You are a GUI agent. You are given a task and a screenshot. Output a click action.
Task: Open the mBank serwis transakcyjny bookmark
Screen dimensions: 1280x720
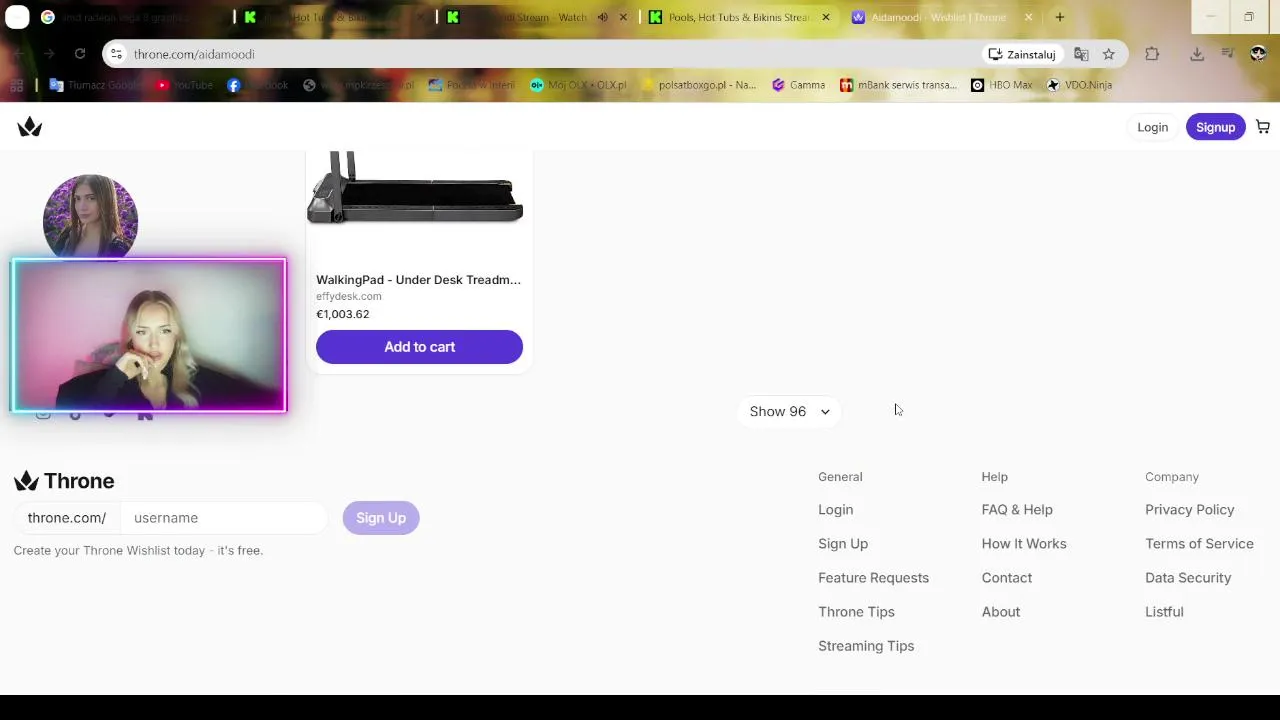(x=898, y=85)
